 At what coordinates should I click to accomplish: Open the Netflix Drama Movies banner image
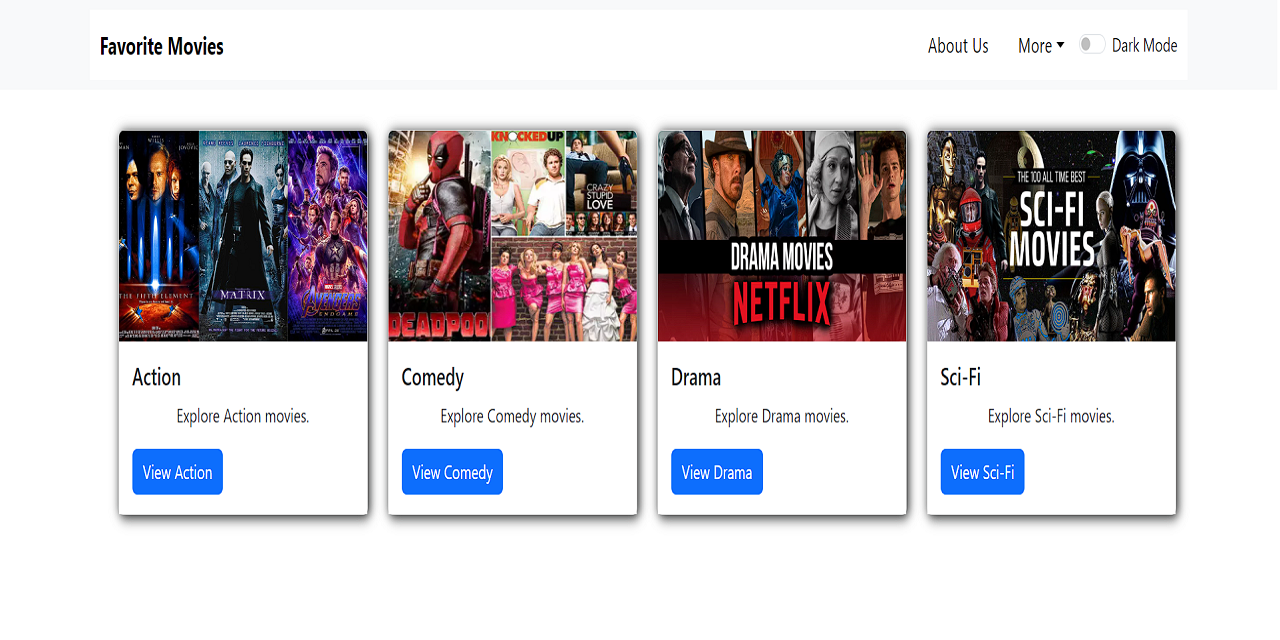781,235
